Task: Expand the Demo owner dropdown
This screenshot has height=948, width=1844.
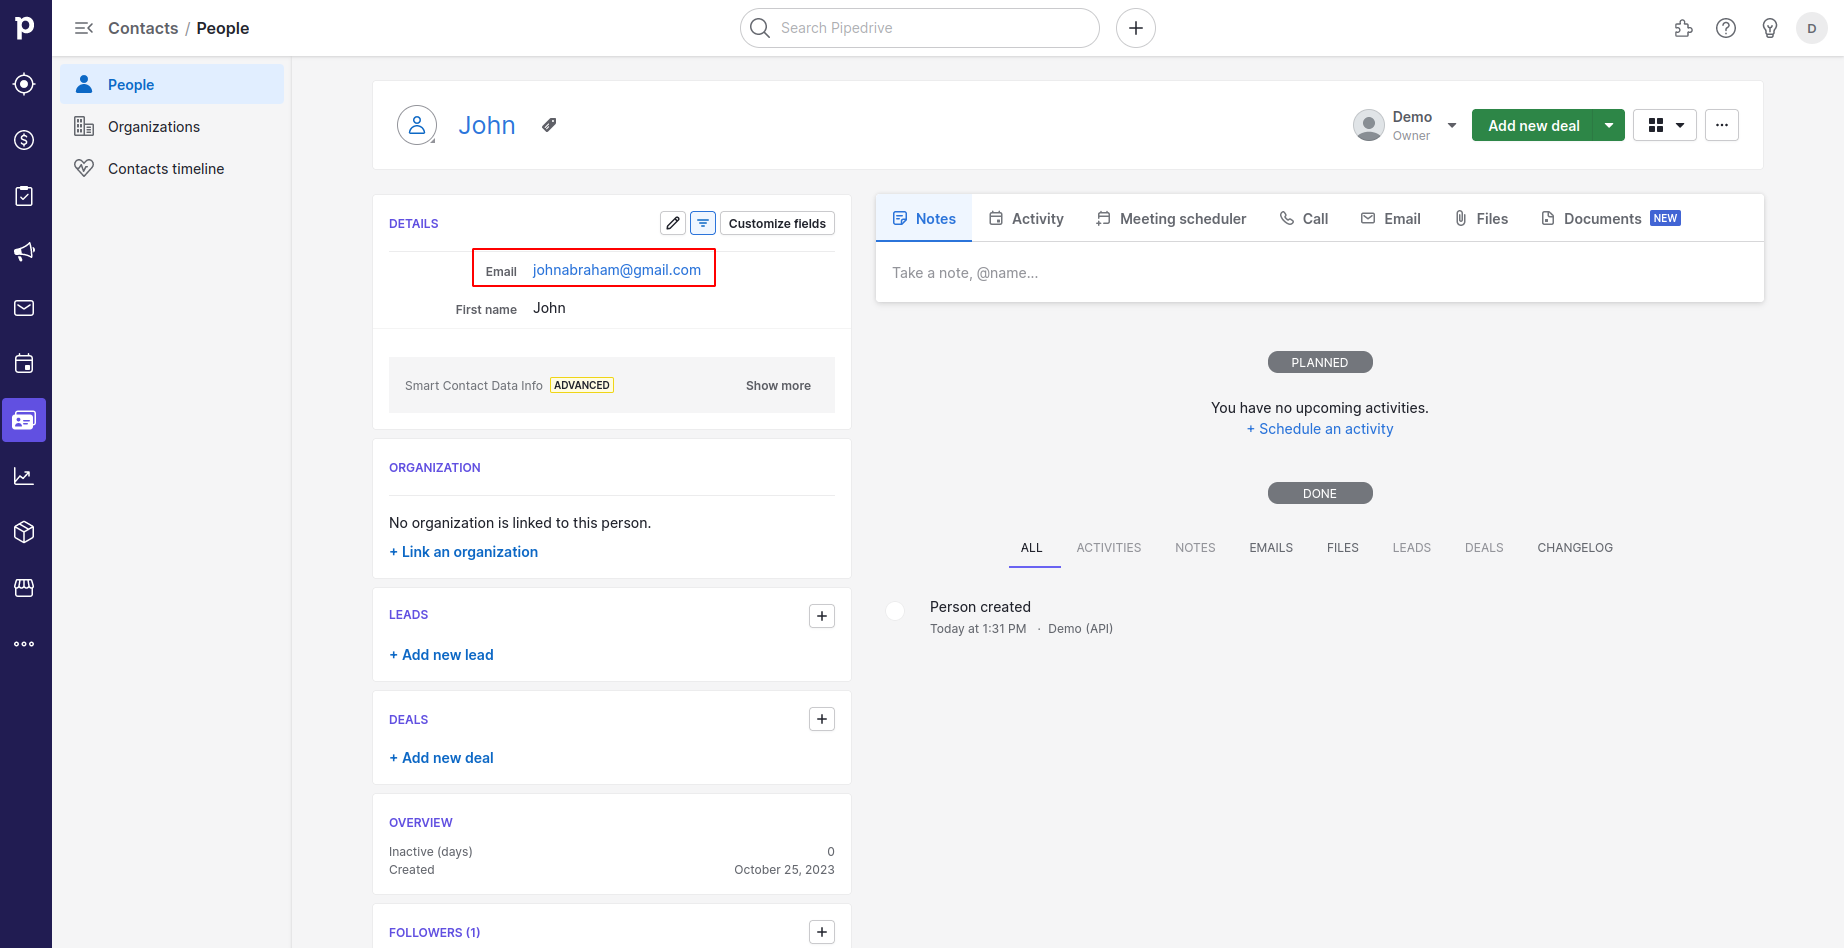Action: [1452, 125]
